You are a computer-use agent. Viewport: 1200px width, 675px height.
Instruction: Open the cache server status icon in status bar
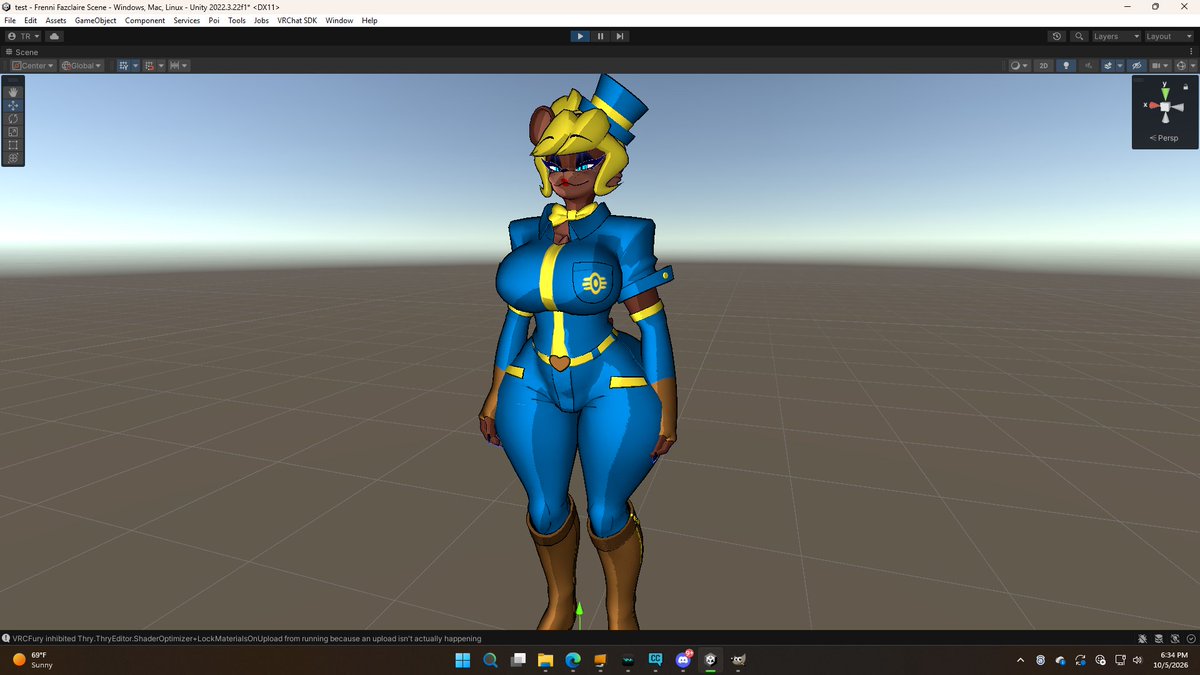click(1159, 638)
